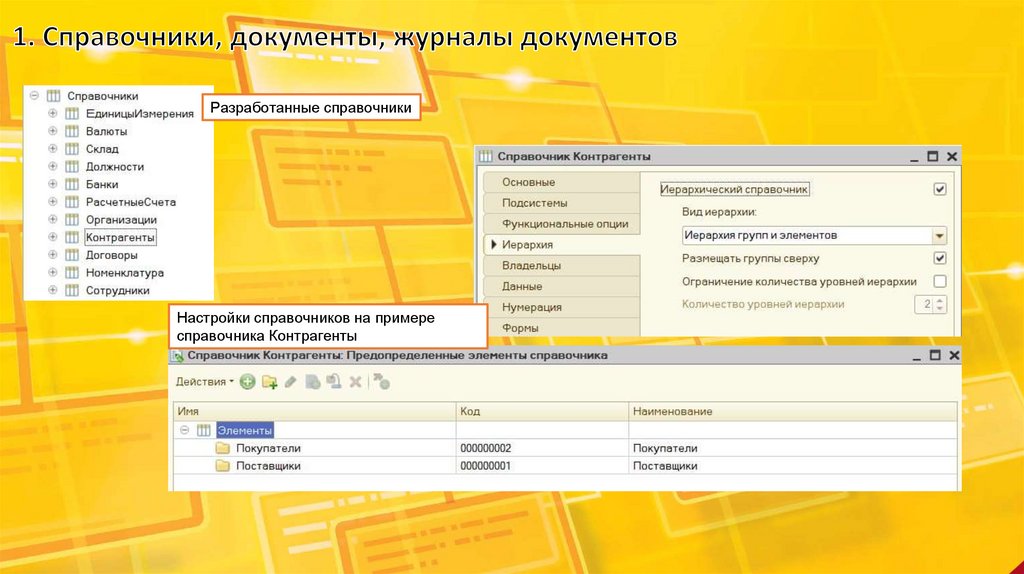
Task: Switch to the Подсистемы tab
Action: pyautogui.click(x=562, y=203)
